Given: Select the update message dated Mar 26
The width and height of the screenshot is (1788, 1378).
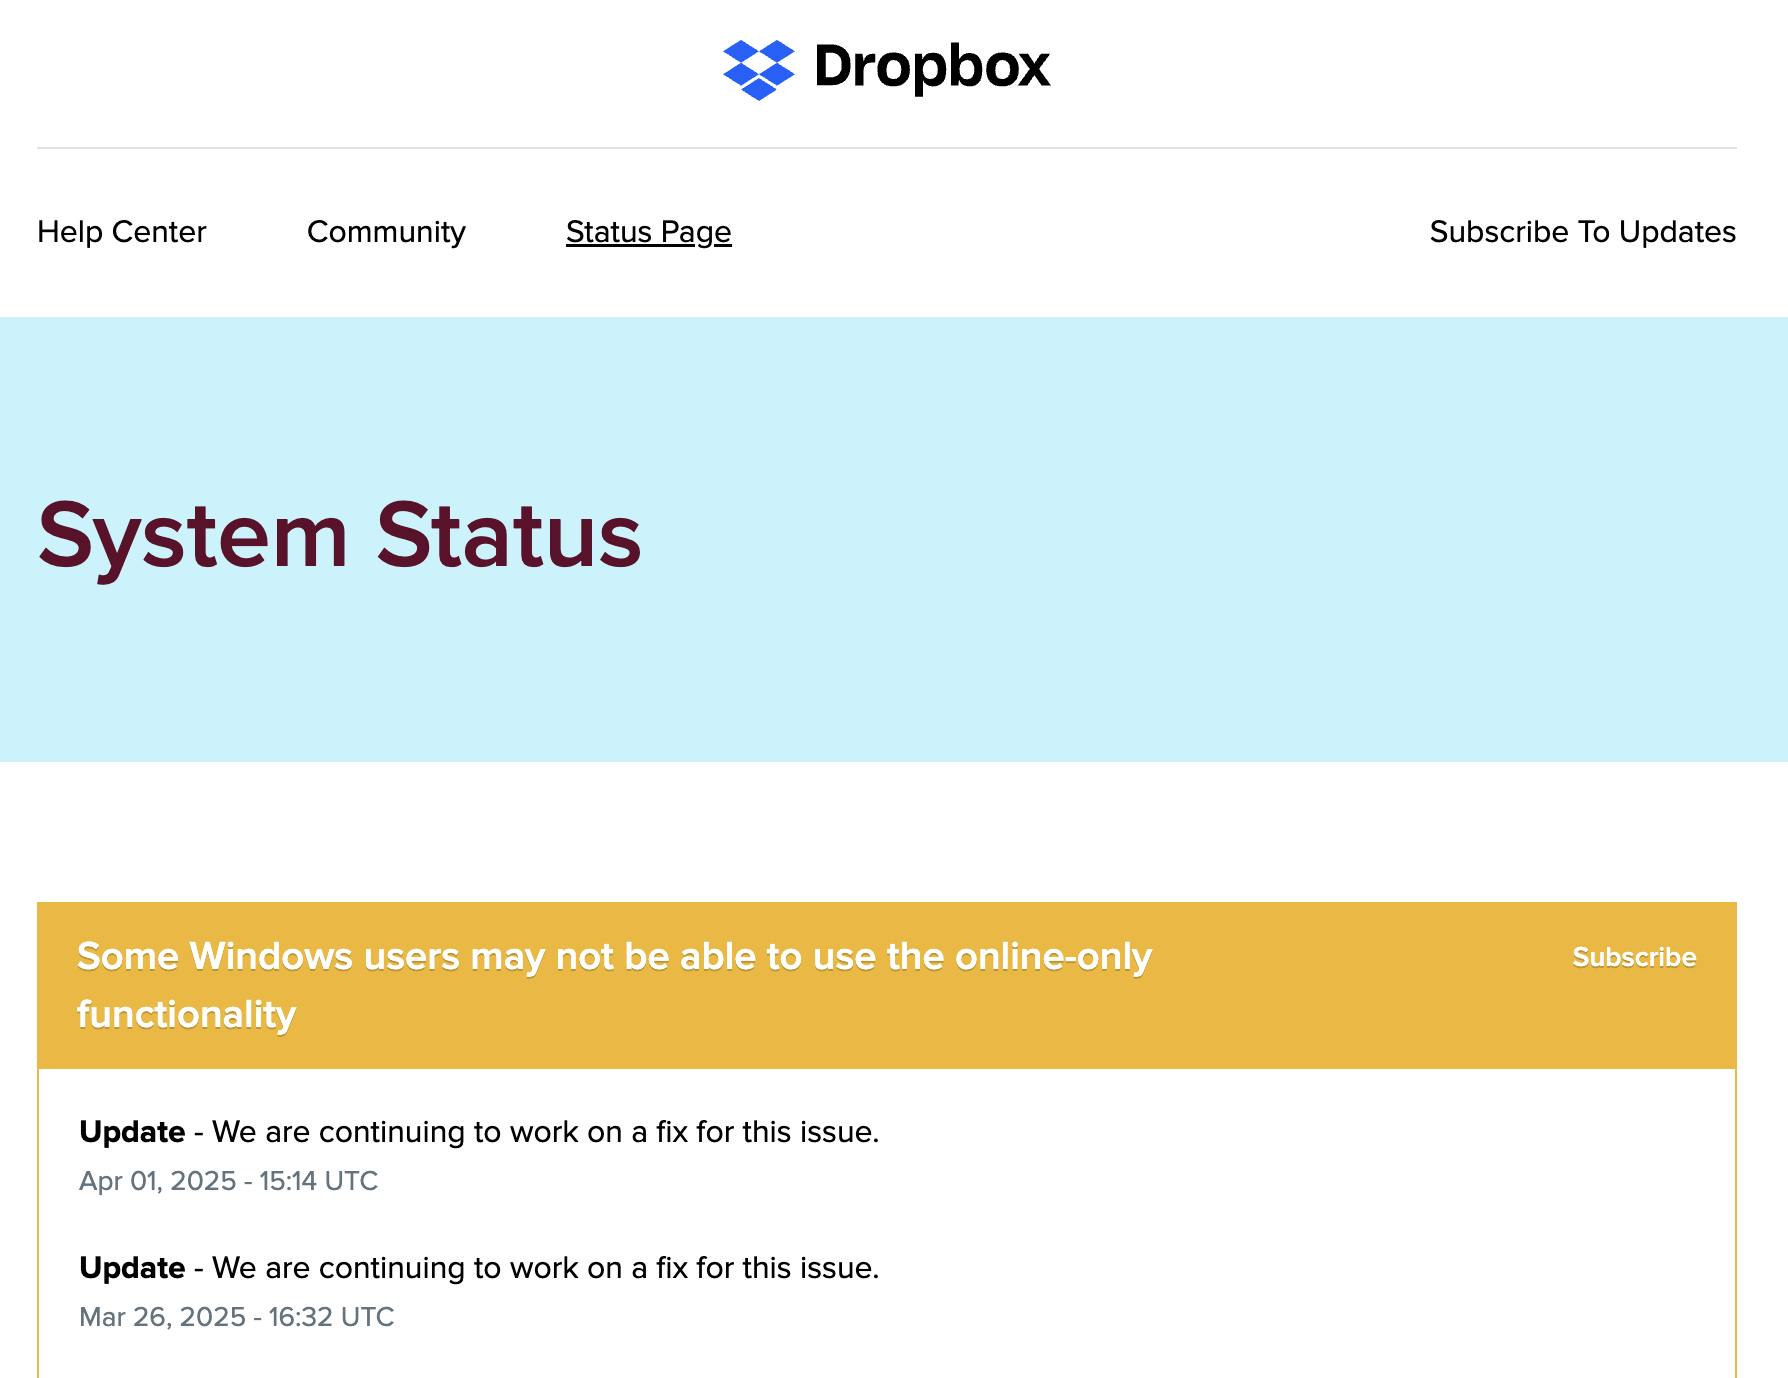Looking at the screenshot, I should 479,1268.
